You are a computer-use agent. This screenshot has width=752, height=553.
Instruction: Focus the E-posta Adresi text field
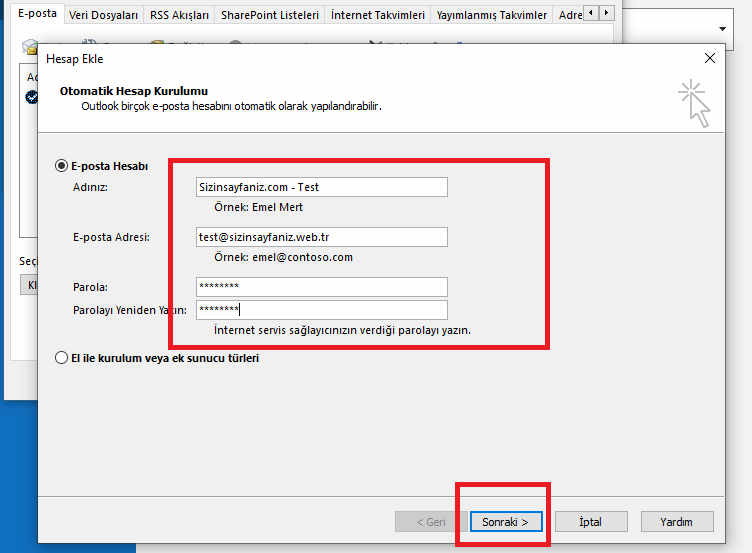322,237
